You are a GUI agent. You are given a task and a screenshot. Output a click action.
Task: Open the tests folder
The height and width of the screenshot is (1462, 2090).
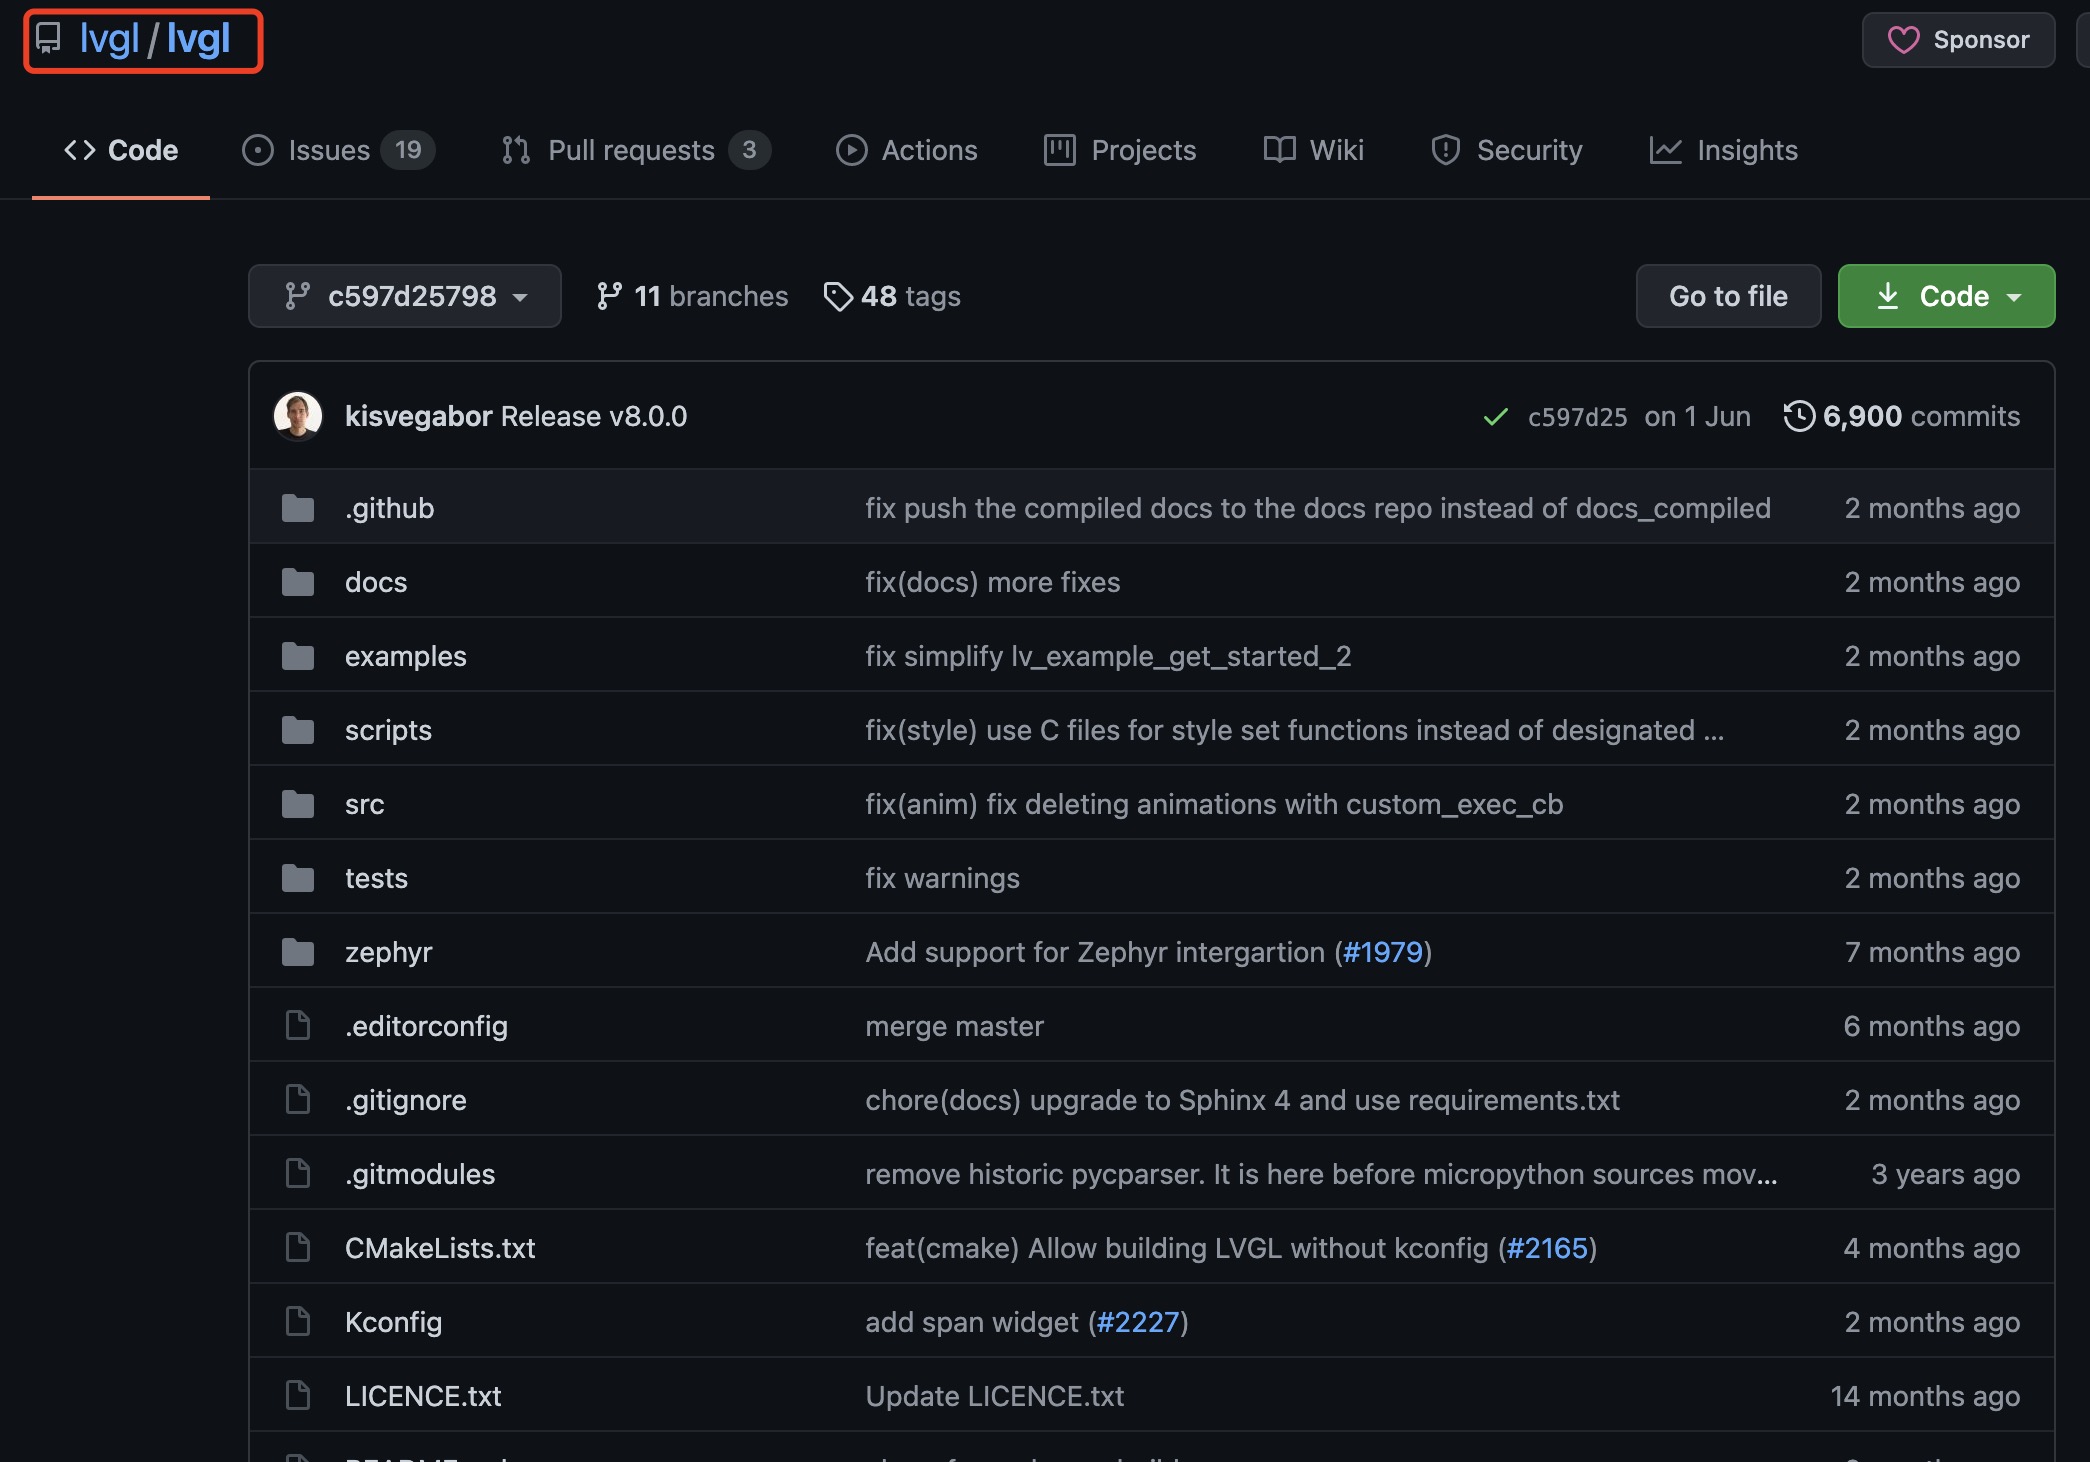click(376, 878)
